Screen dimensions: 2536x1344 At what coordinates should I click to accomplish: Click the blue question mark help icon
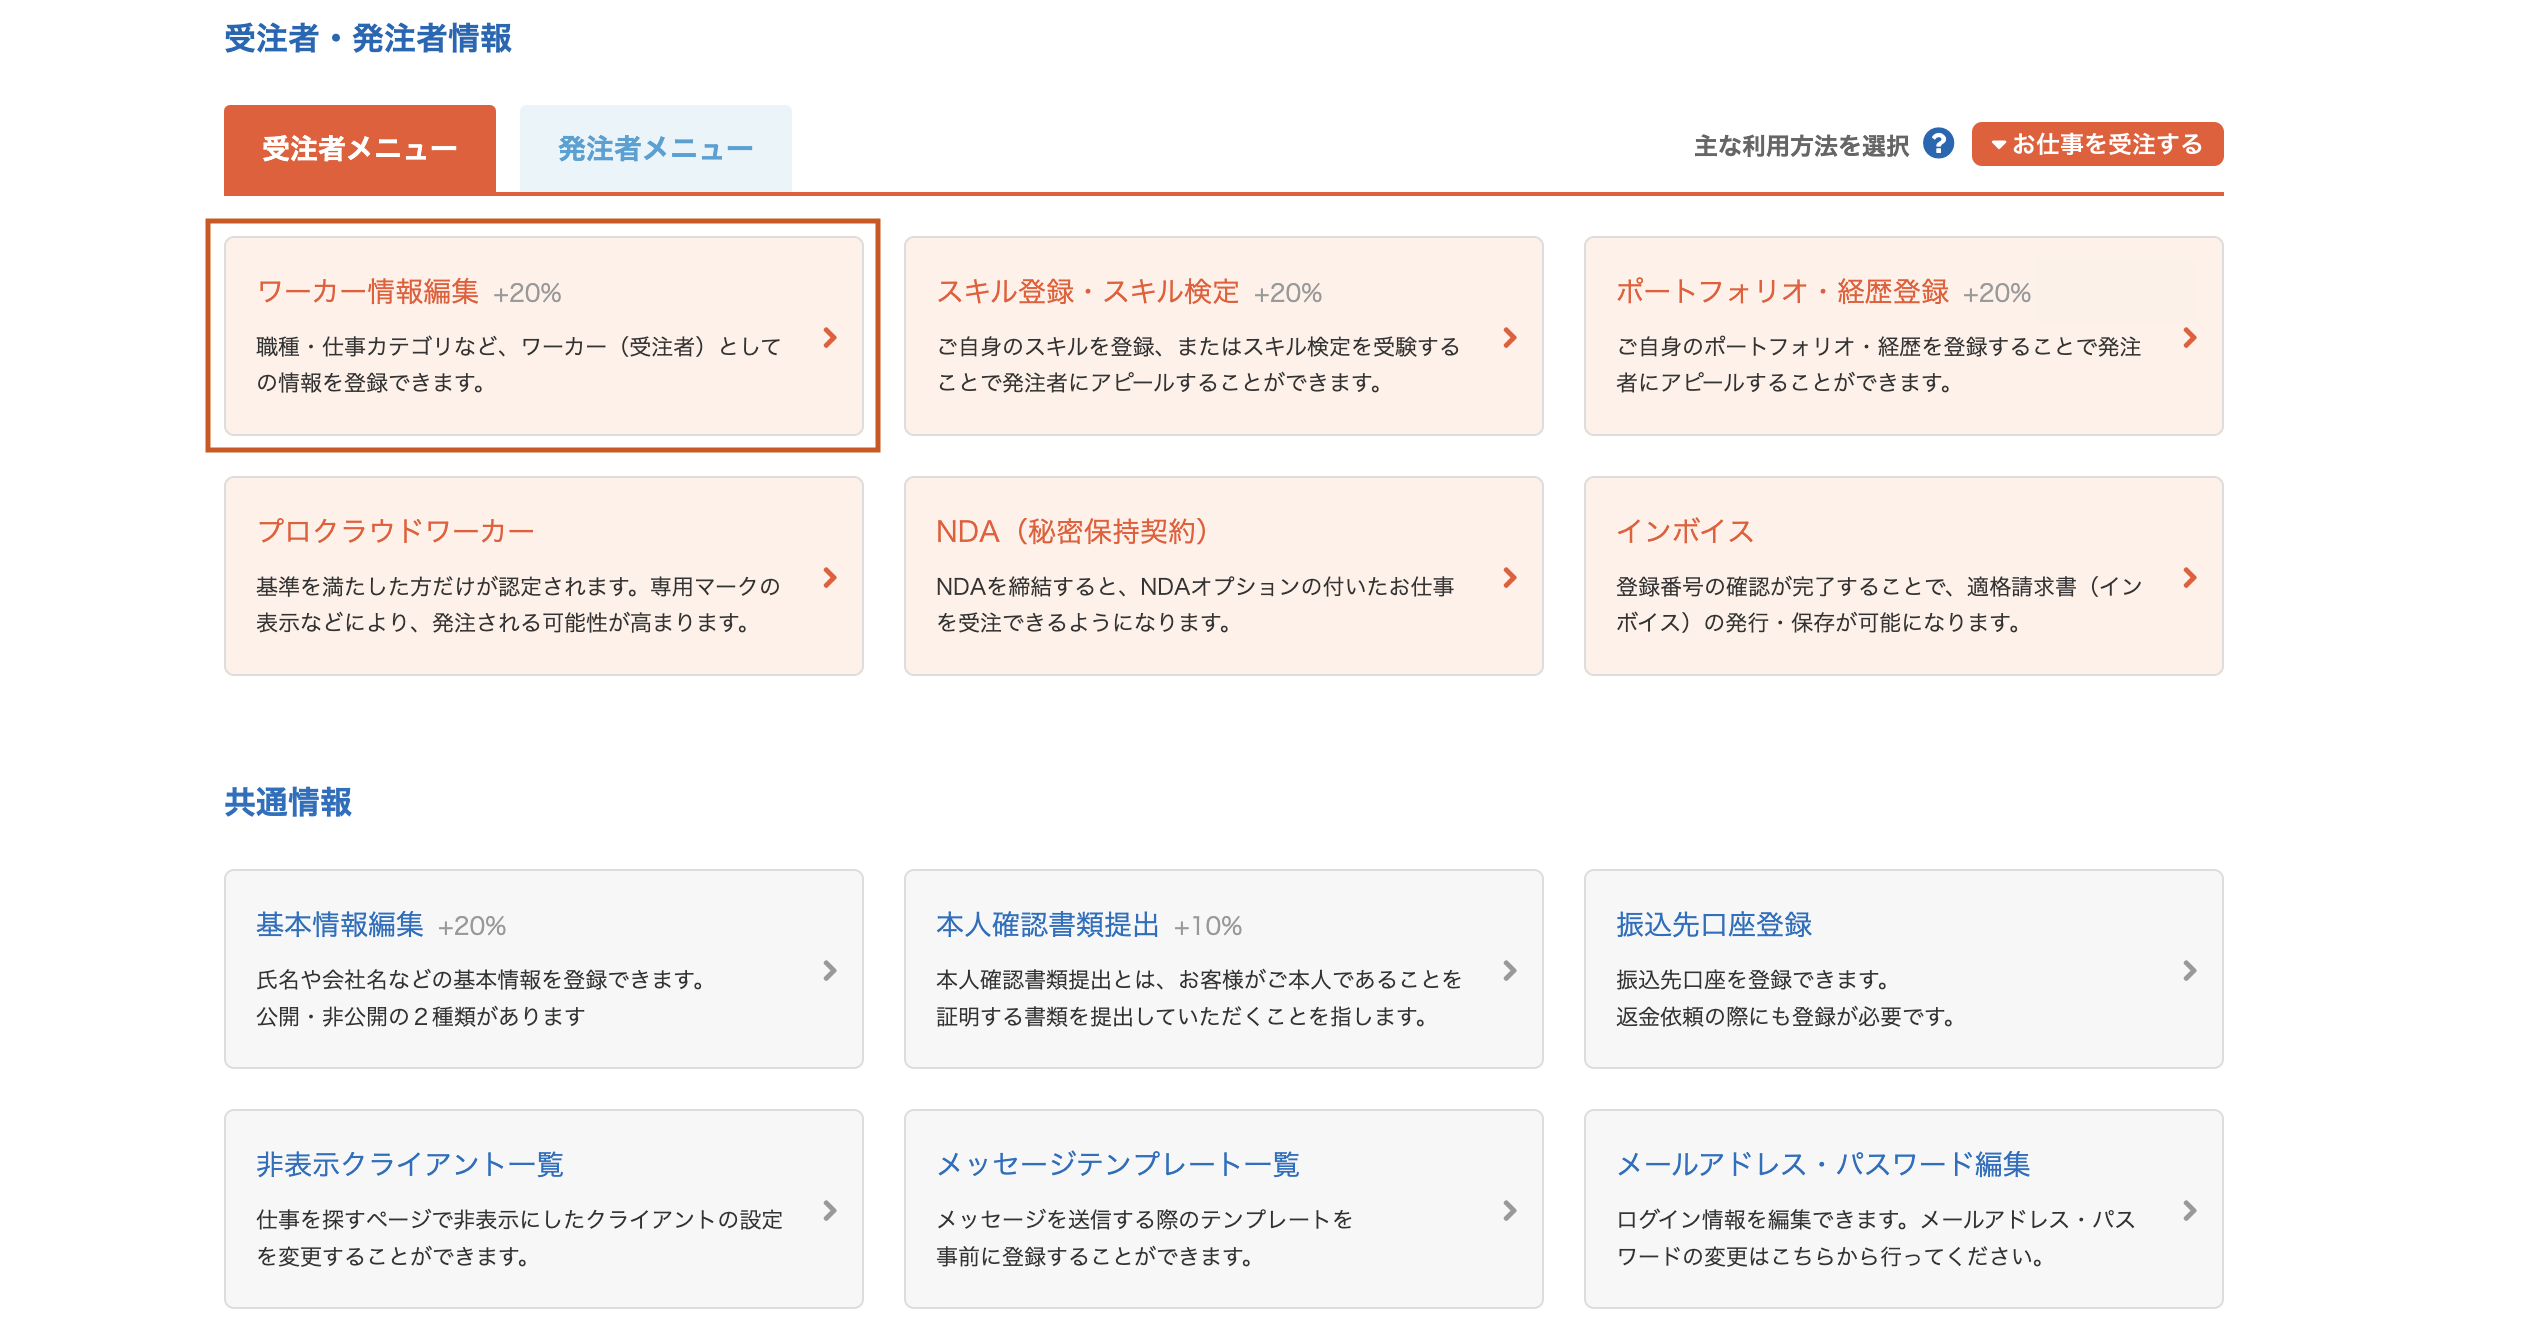(x=1938, y=144)
